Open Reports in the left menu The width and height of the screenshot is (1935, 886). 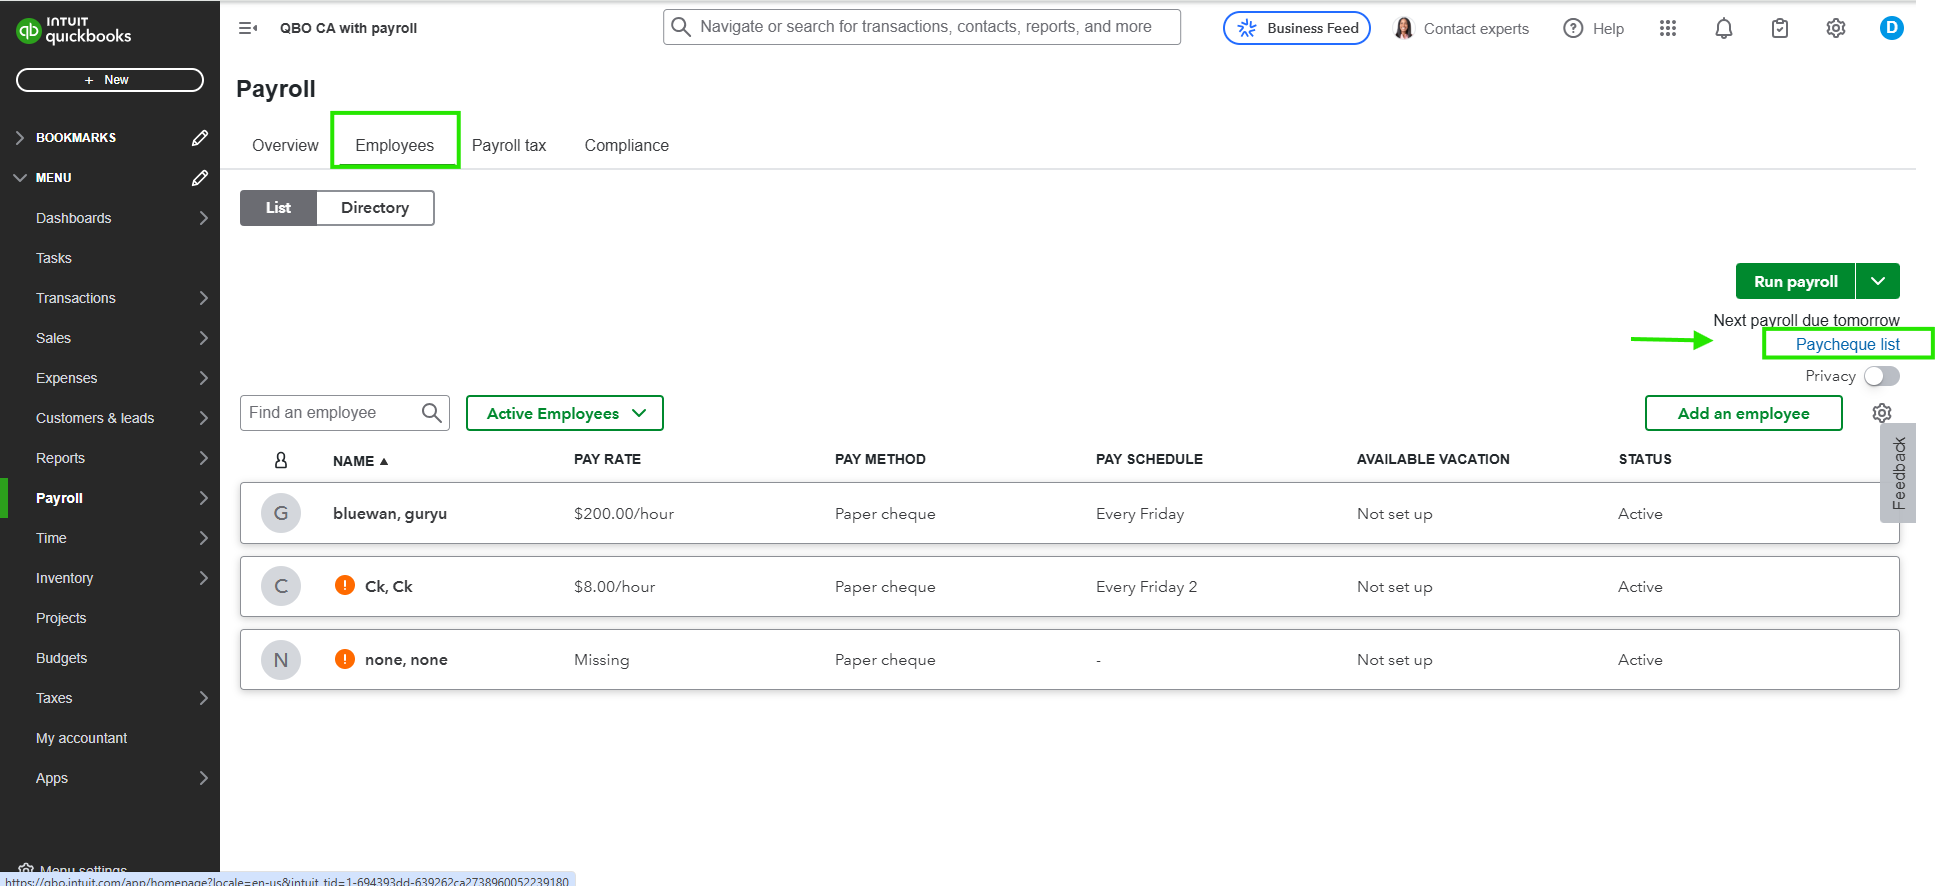pyautogui.click(x=61, y=458)
